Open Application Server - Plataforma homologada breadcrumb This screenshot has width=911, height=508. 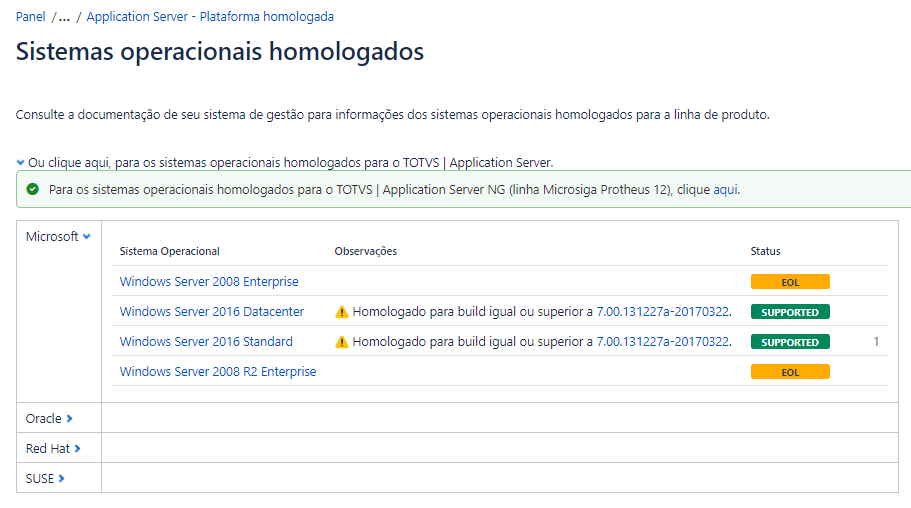click(210, 16)
